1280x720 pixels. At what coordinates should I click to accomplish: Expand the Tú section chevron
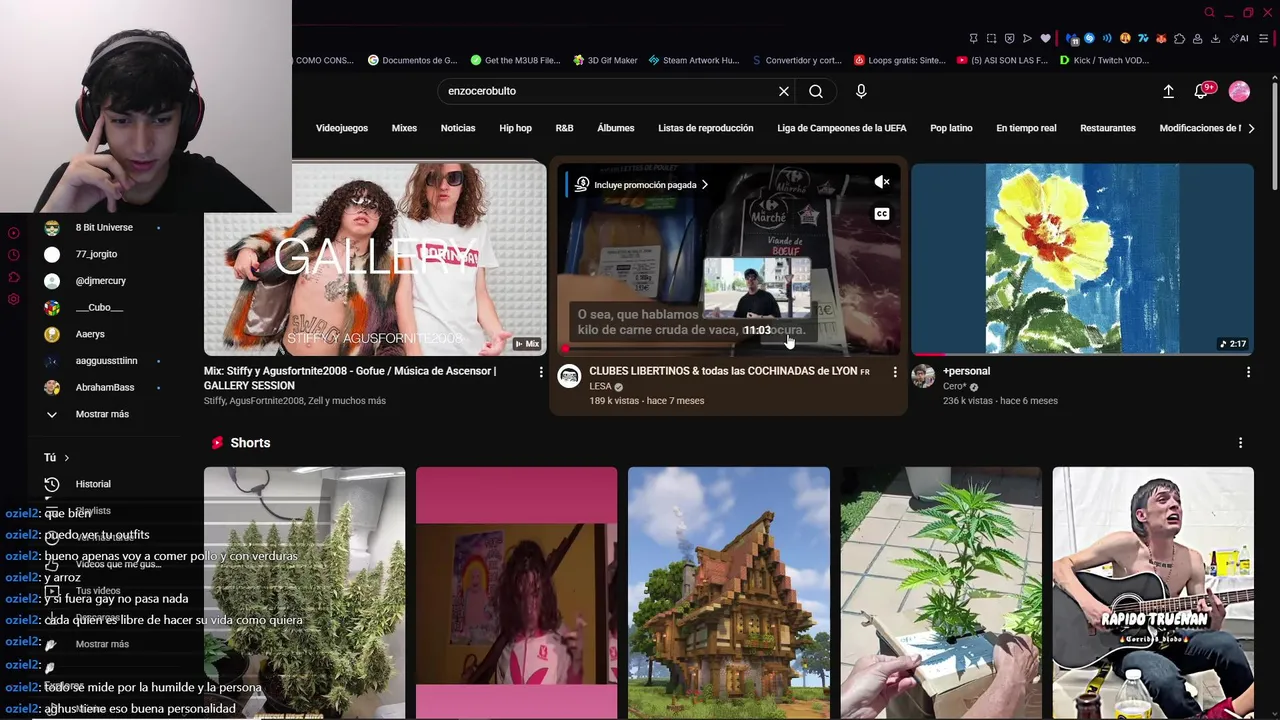point(67,458)
